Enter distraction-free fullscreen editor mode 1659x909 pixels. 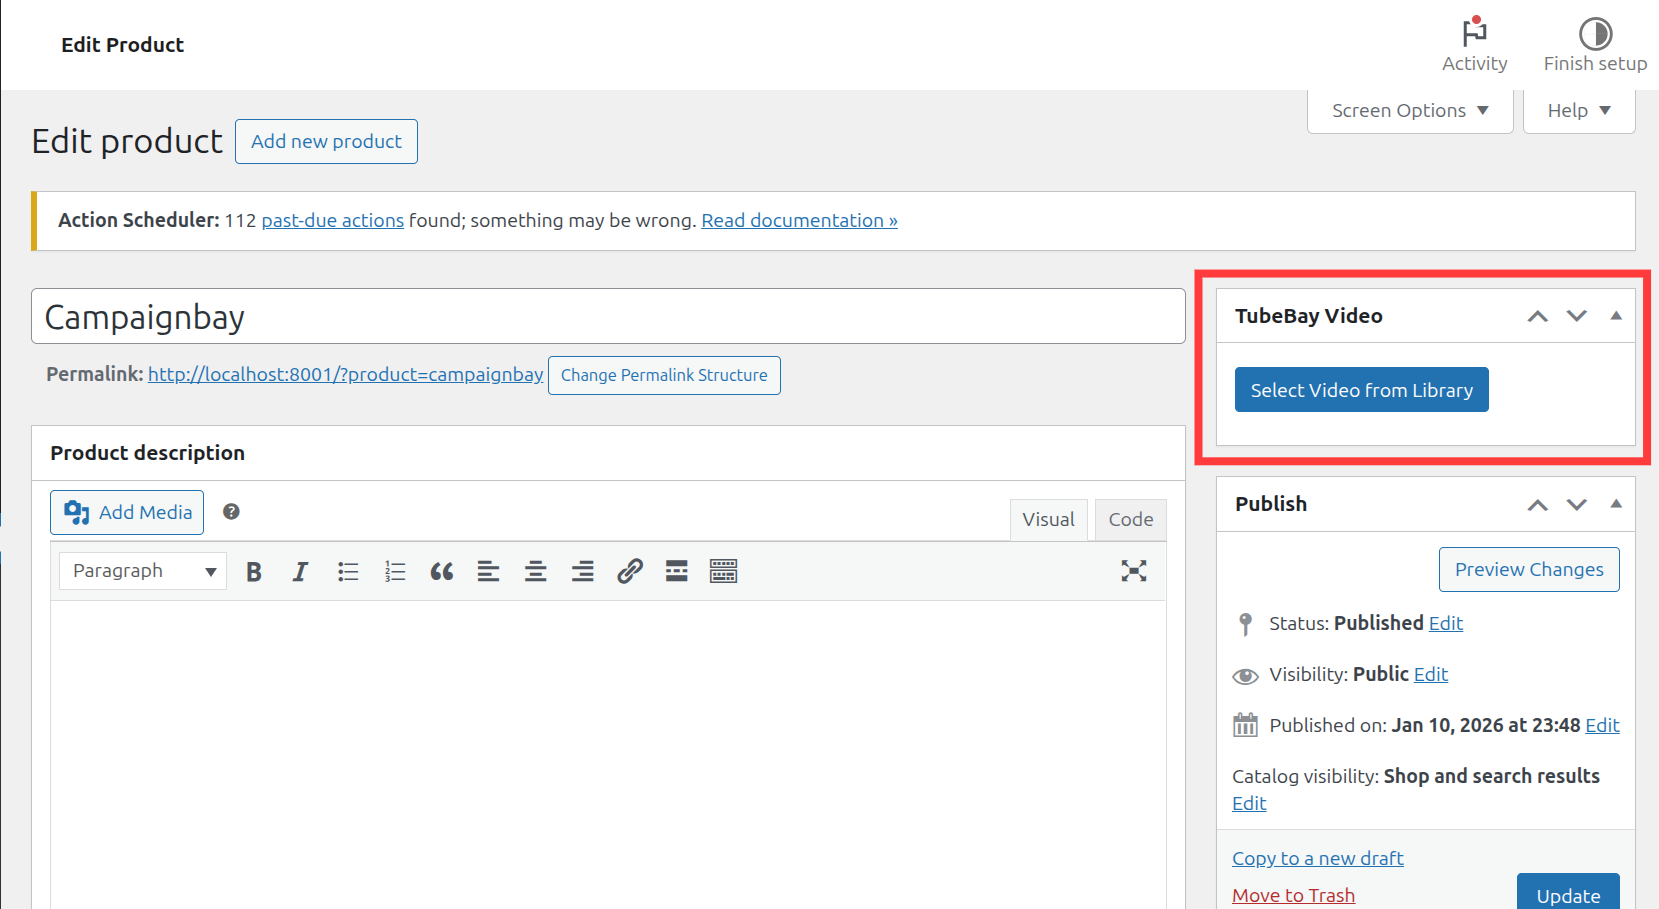tap(1133, 571)
